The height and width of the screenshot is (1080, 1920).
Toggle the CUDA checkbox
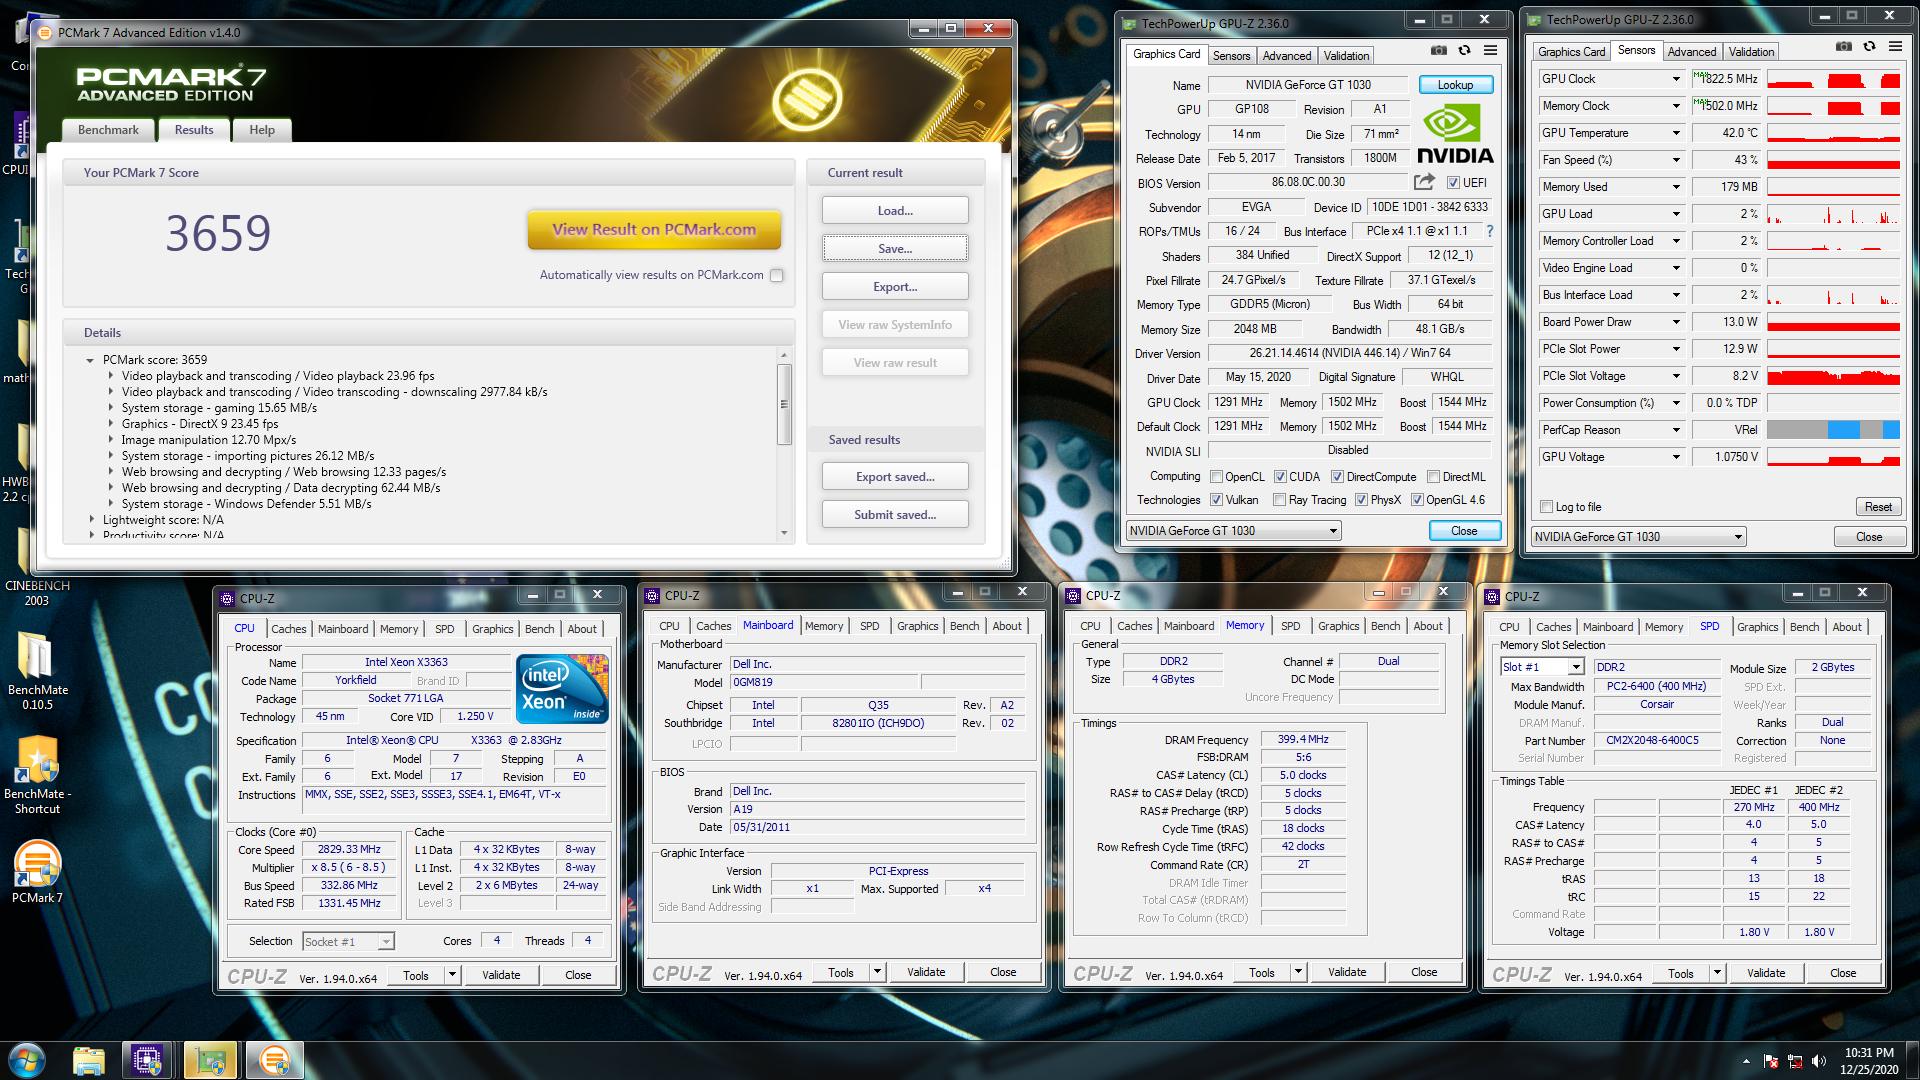coord(1280,477)
